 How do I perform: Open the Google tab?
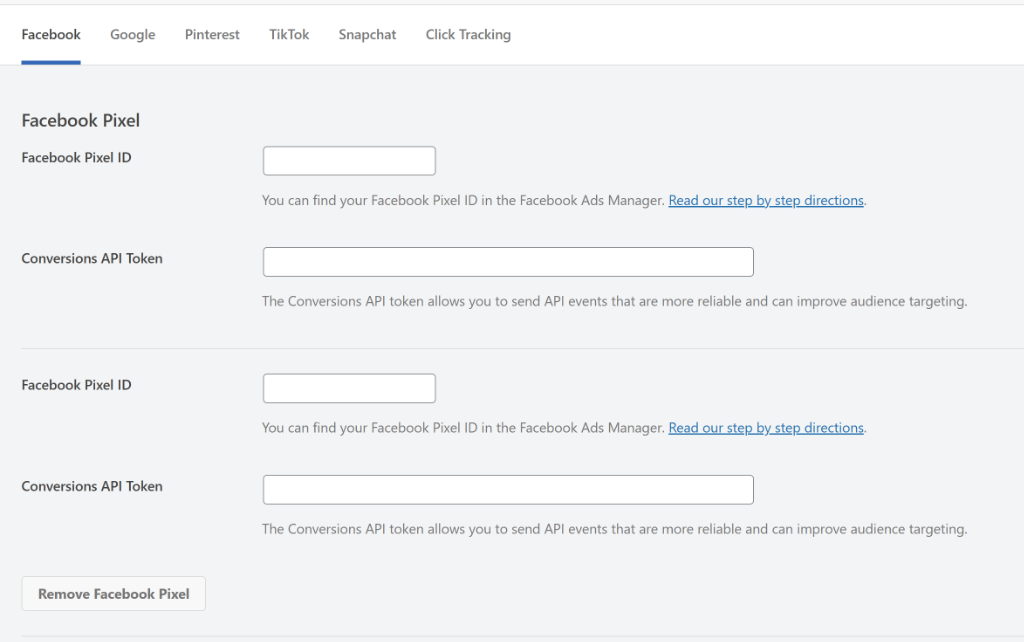pos(132,35)
